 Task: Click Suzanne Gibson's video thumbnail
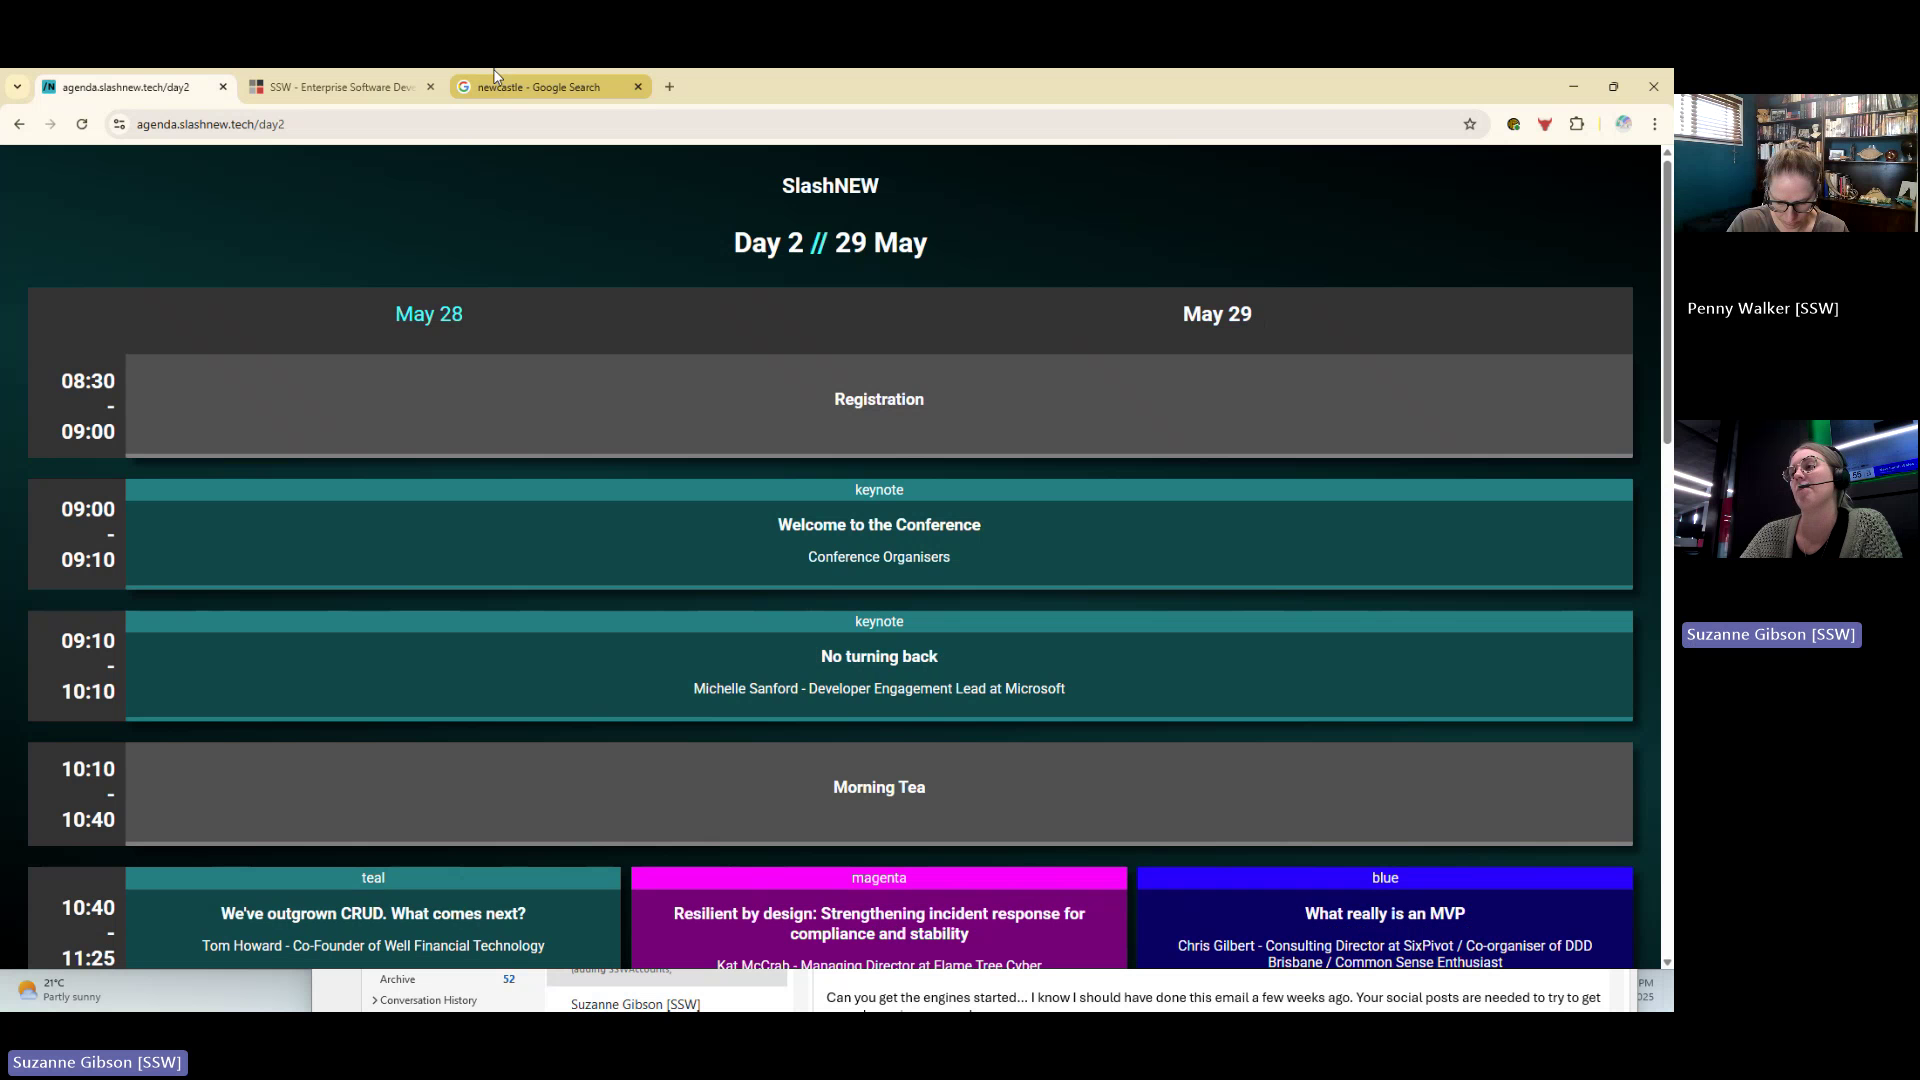click(x=1796, y=489)
